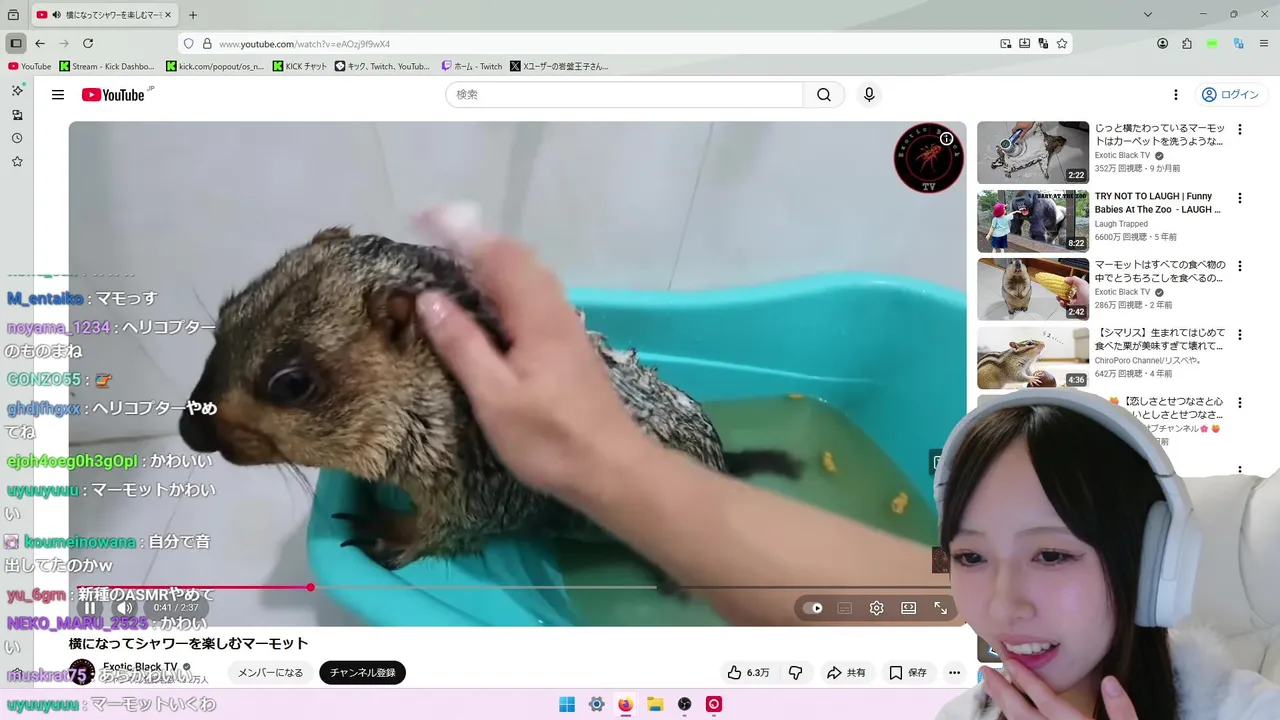The image size is (1280, 720).
Task: Click the メンバーになる join button
Action: click(271, 673)
